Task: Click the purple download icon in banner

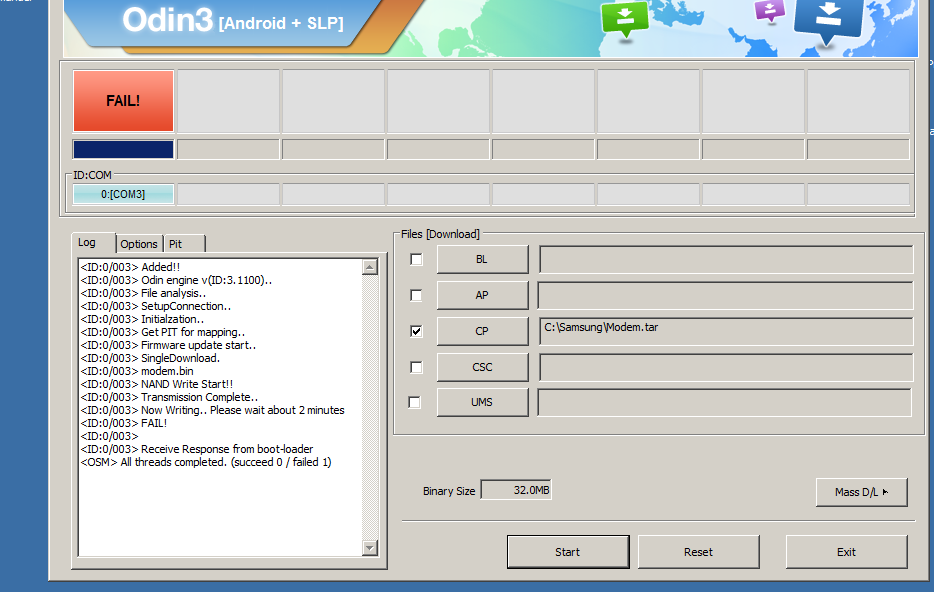Action: tap(770, 11)
